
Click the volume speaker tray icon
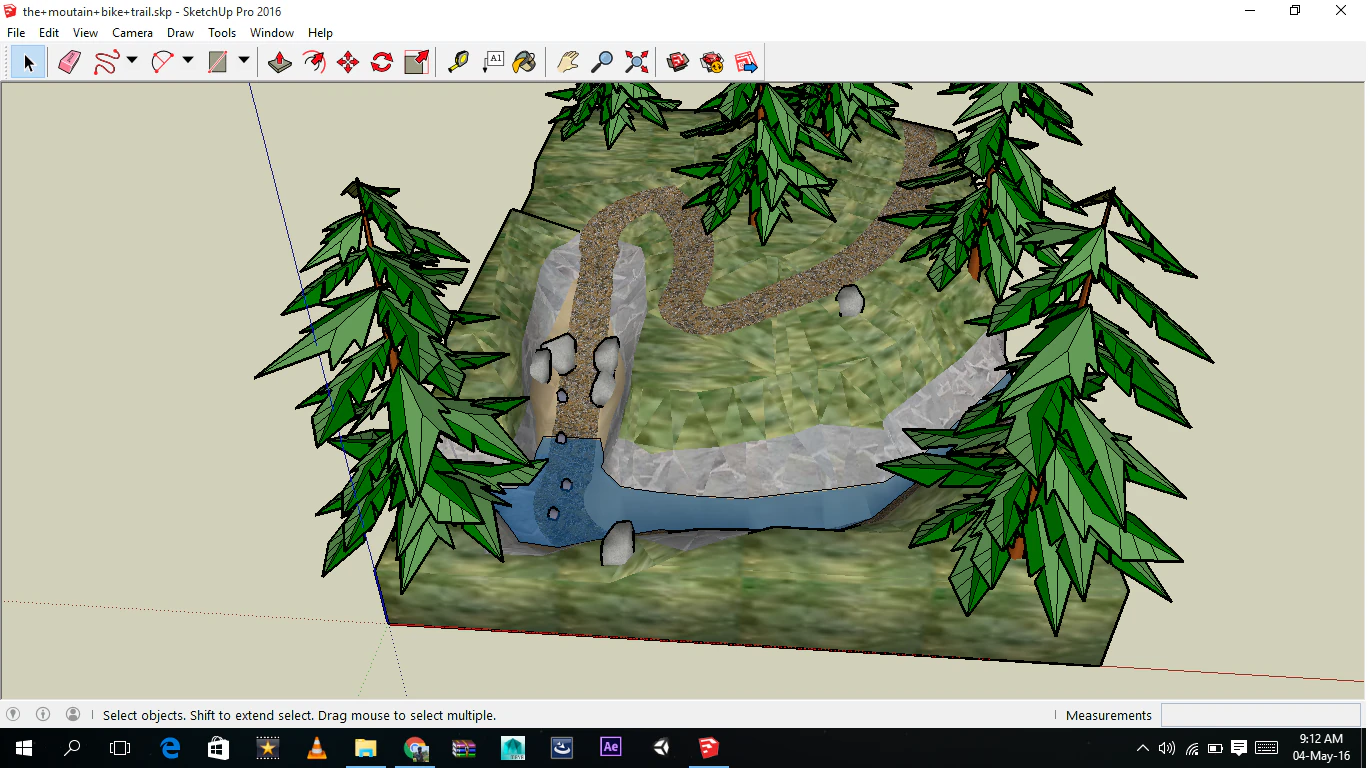point(1167,748)
